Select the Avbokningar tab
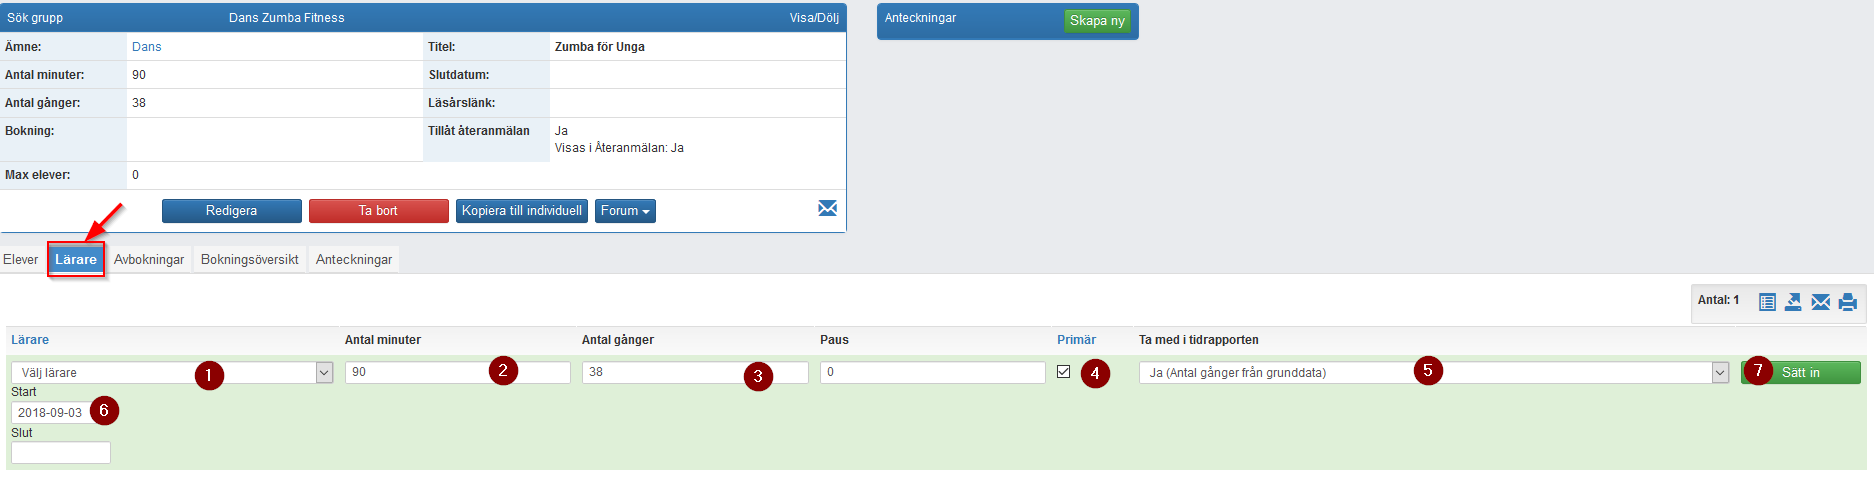 (149, 259)
